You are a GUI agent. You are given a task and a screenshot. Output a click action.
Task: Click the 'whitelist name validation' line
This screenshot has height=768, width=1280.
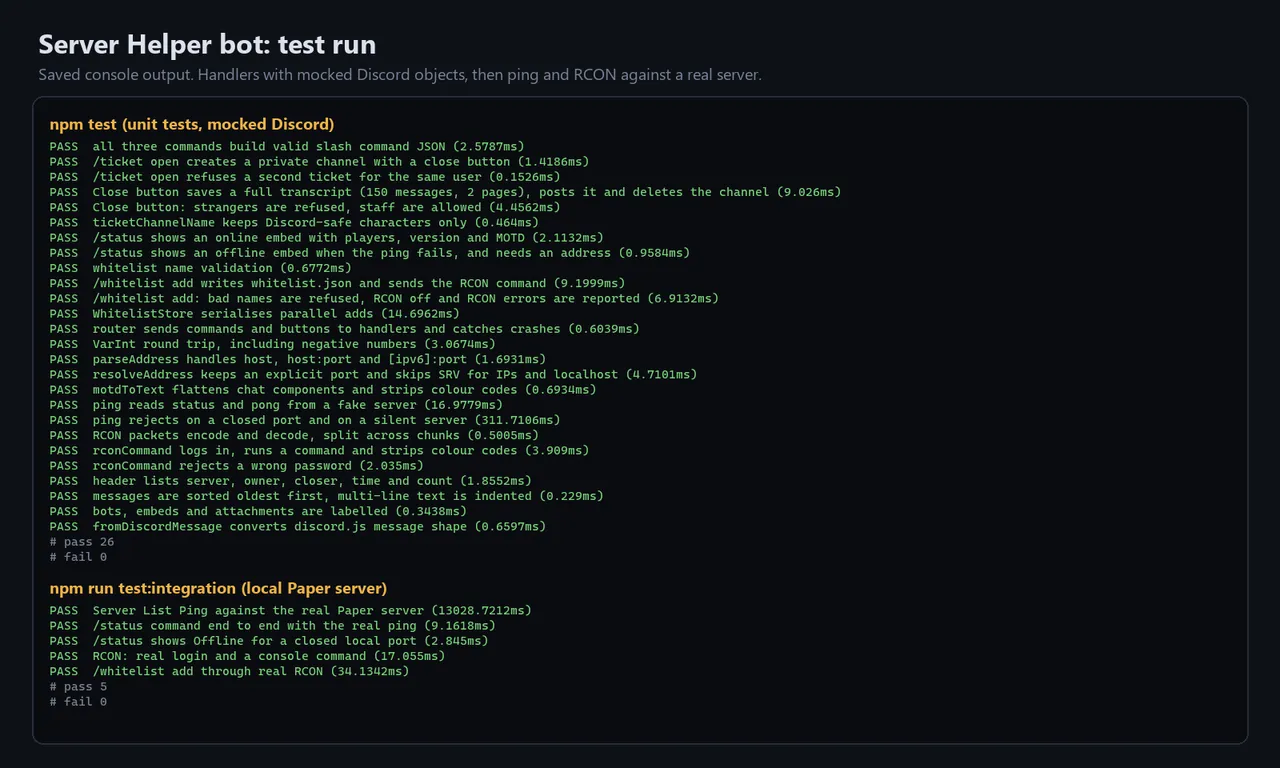201,267
